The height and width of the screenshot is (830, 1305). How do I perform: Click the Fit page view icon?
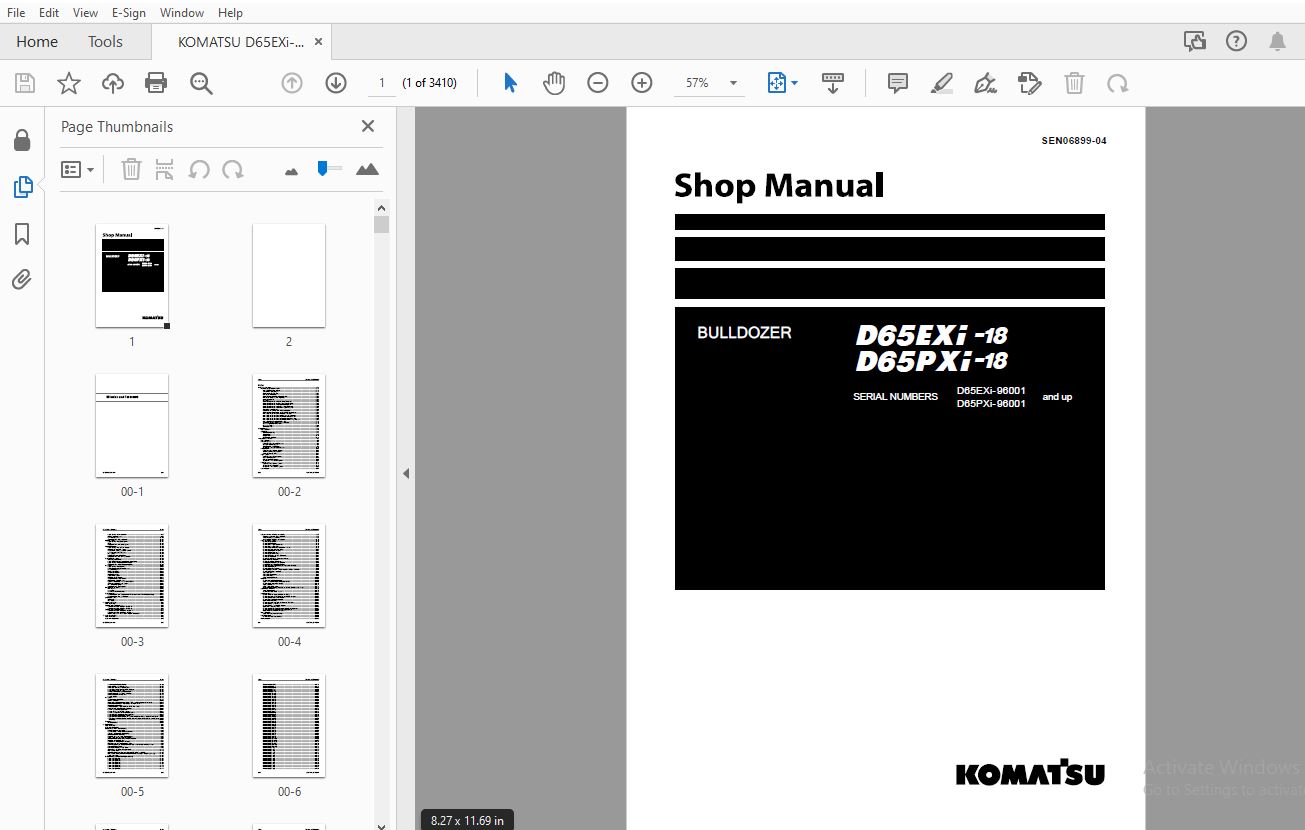[x=777, y=83]
